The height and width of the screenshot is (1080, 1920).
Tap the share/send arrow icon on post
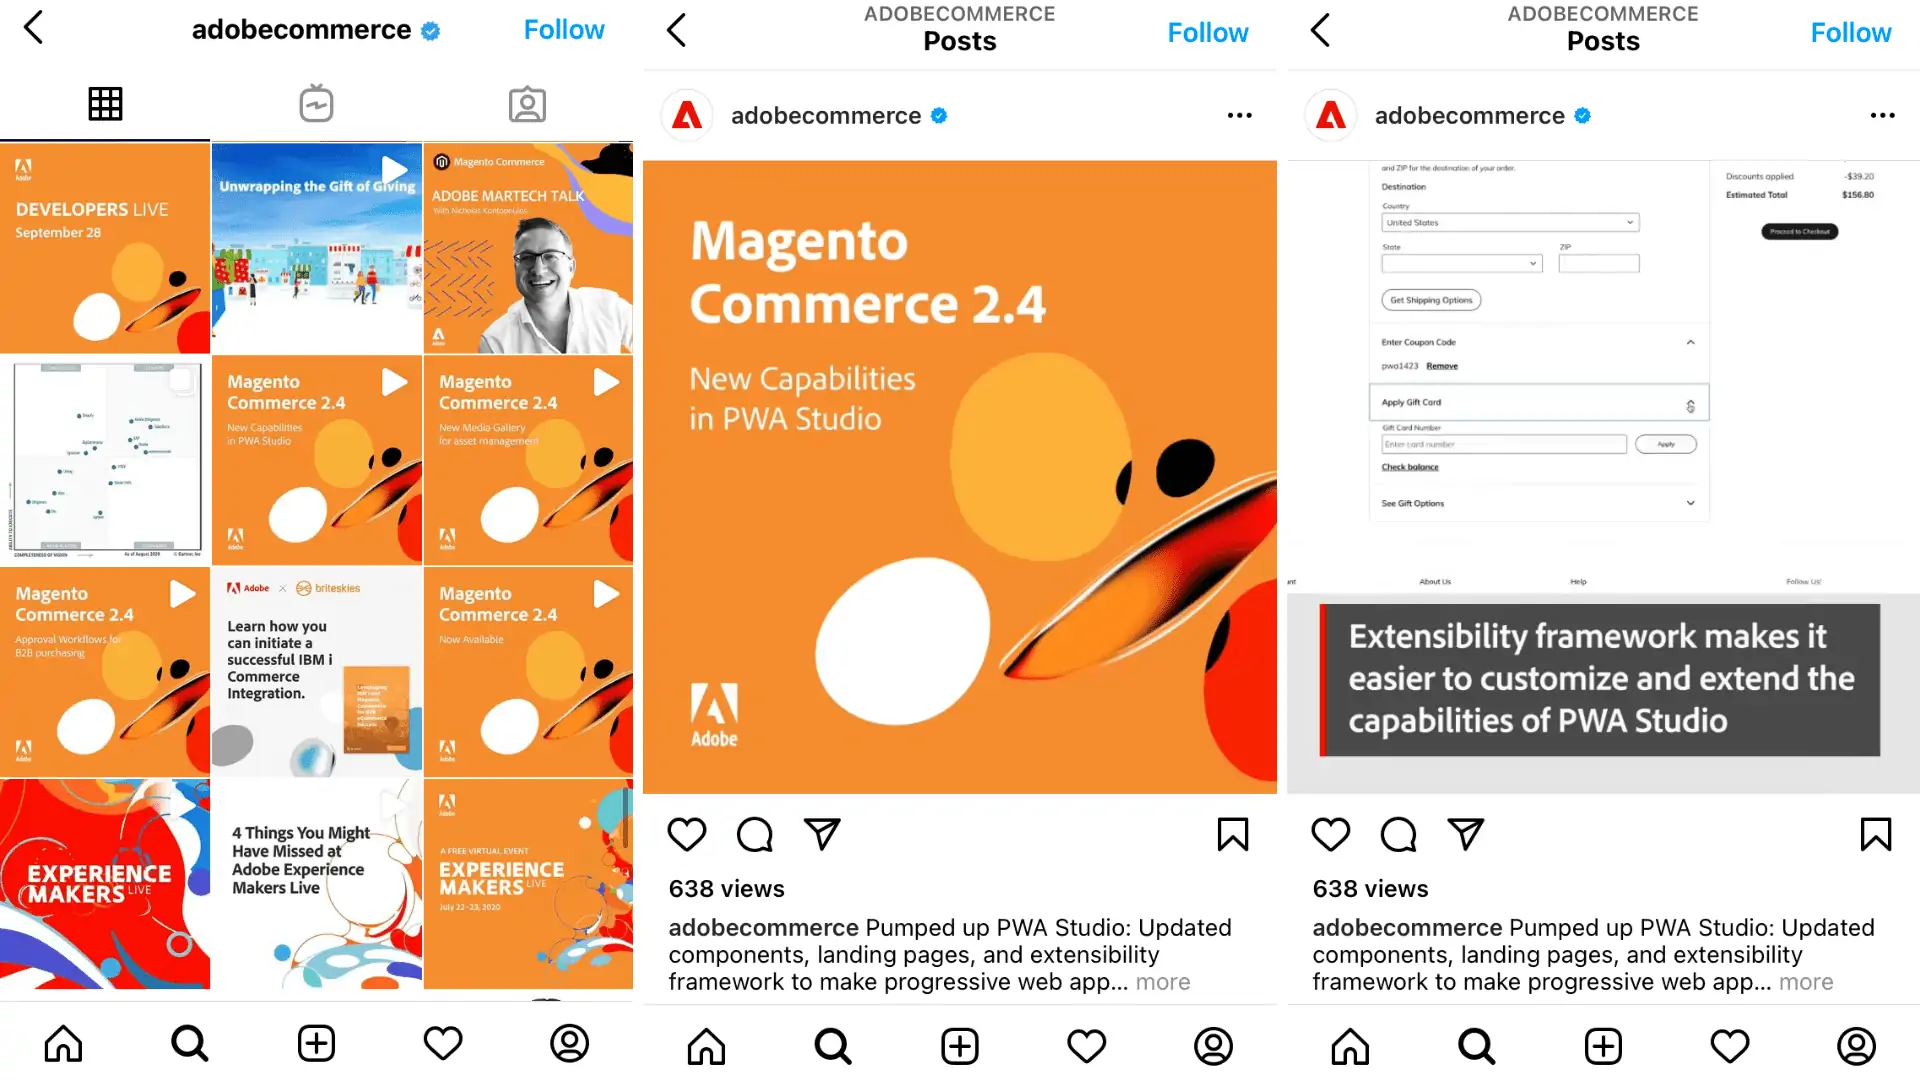coord(823,833)
